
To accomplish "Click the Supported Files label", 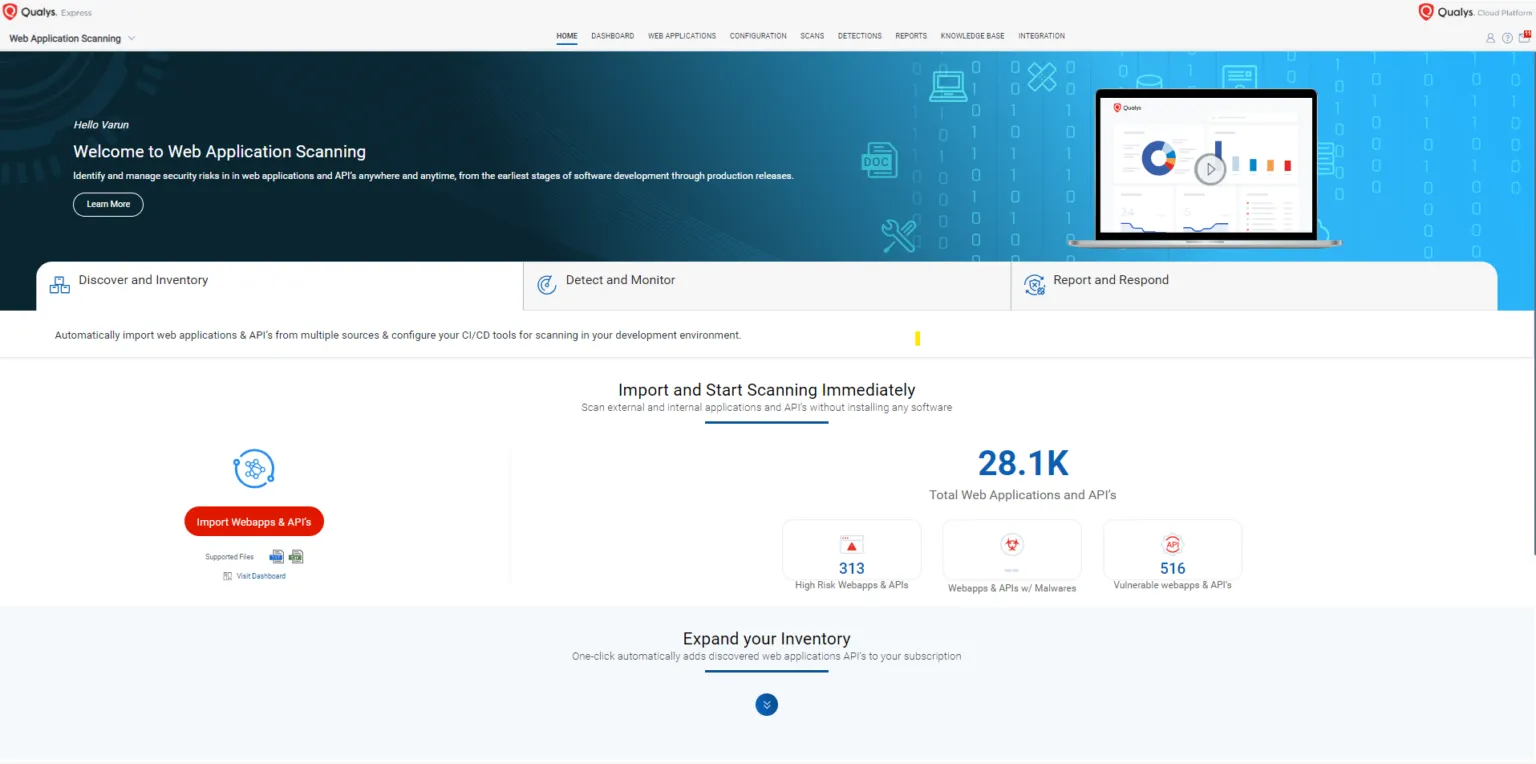I will 230,557.
